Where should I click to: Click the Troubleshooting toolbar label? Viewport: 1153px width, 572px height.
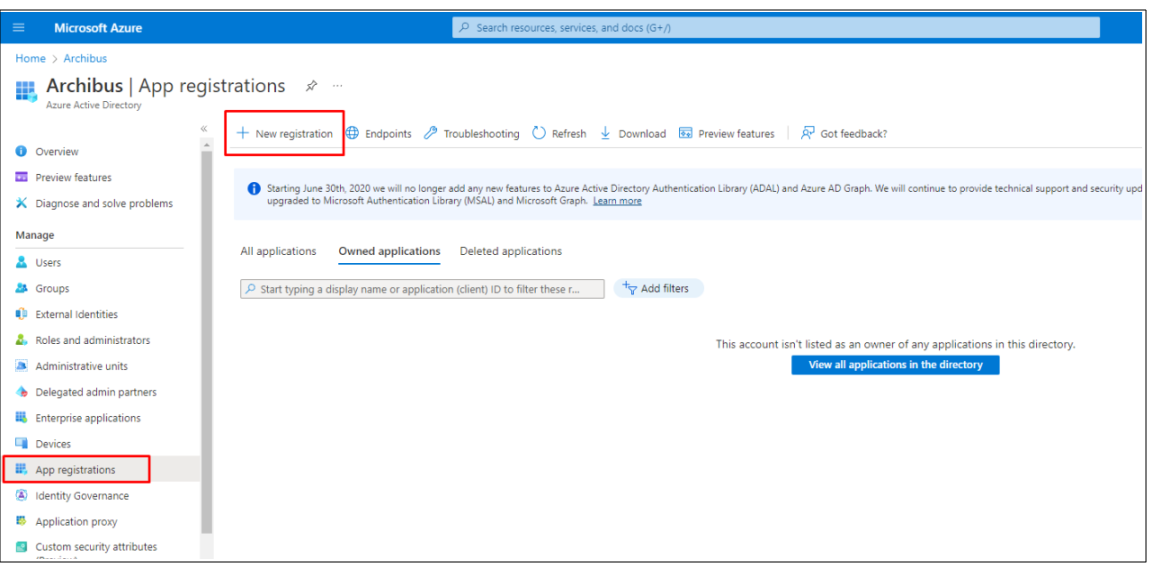[x=481, y=134]
